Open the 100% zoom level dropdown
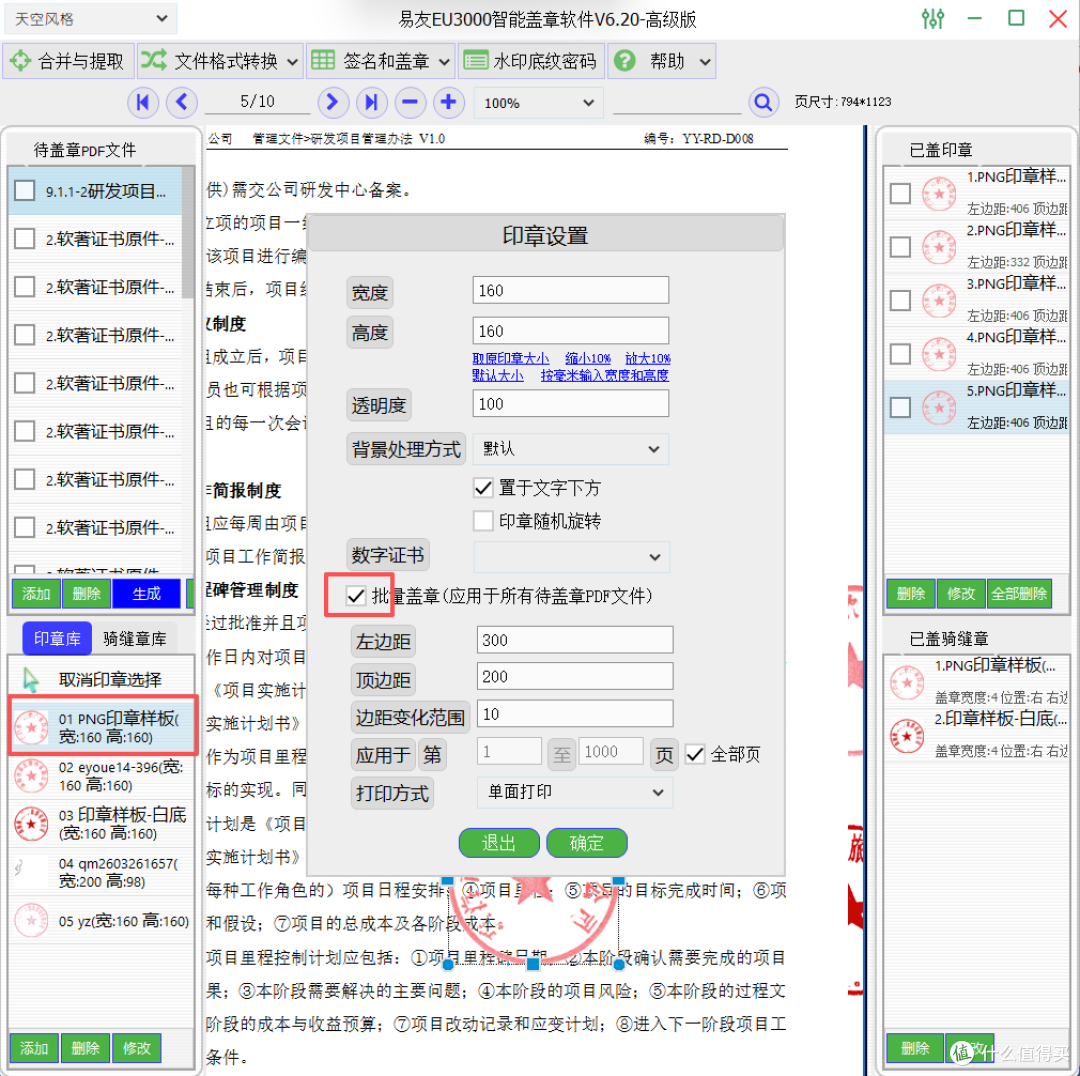This screenshot has width=1080, height=1076. click(x=538, y=103)
